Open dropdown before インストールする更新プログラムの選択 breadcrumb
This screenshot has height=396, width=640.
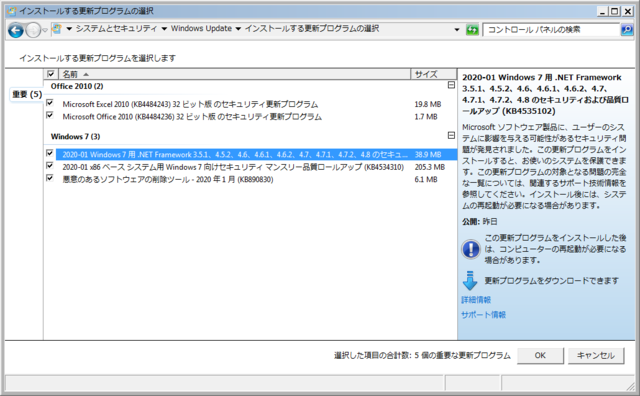tap(238, 29)
